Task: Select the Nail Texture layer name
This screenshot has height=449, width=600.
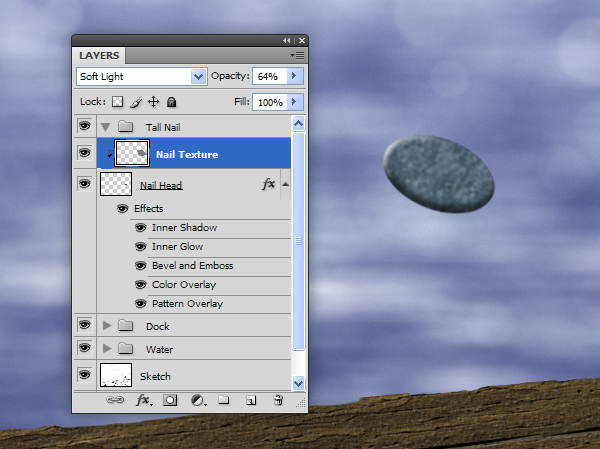Action: click(x=187, y=155)
